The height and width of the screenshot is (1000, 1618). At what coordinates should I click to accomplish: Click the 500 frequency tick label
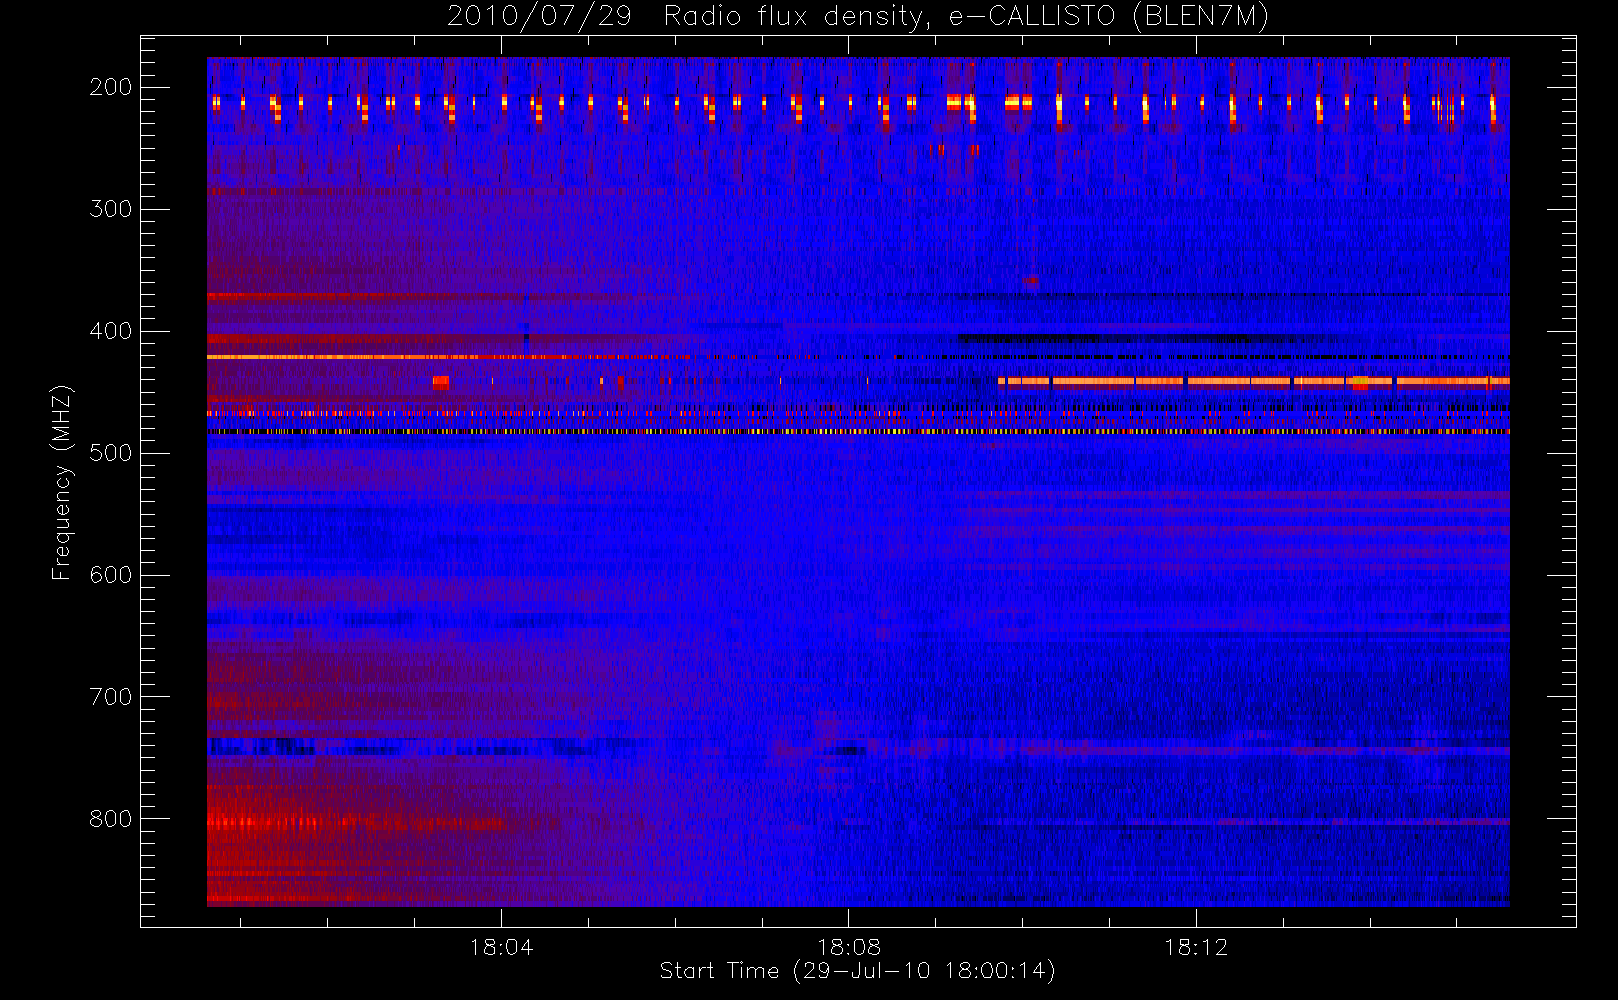click(111, 453)
